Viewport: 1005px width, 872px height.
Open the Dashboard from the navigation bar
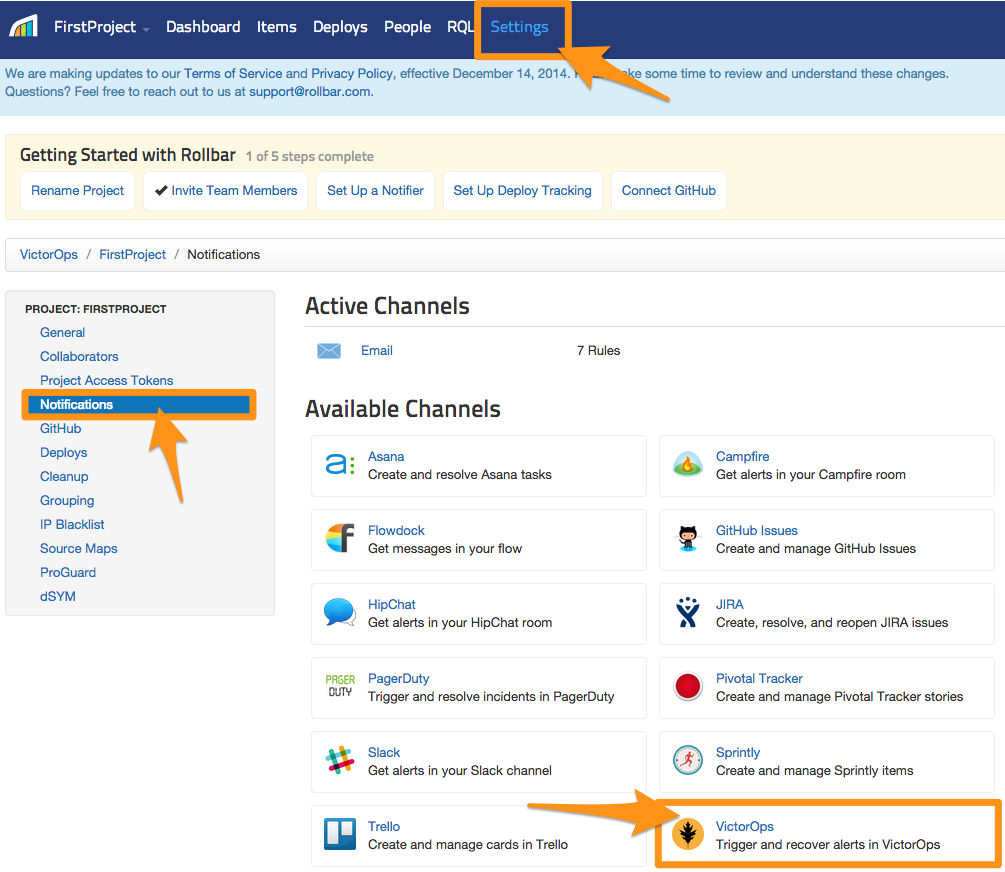[203, 27]
